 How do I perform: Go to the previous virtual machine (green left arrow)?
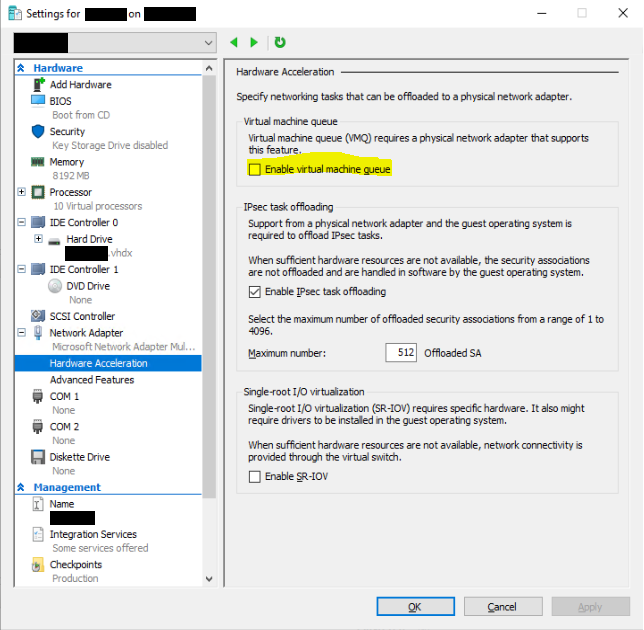pos(234,42)
